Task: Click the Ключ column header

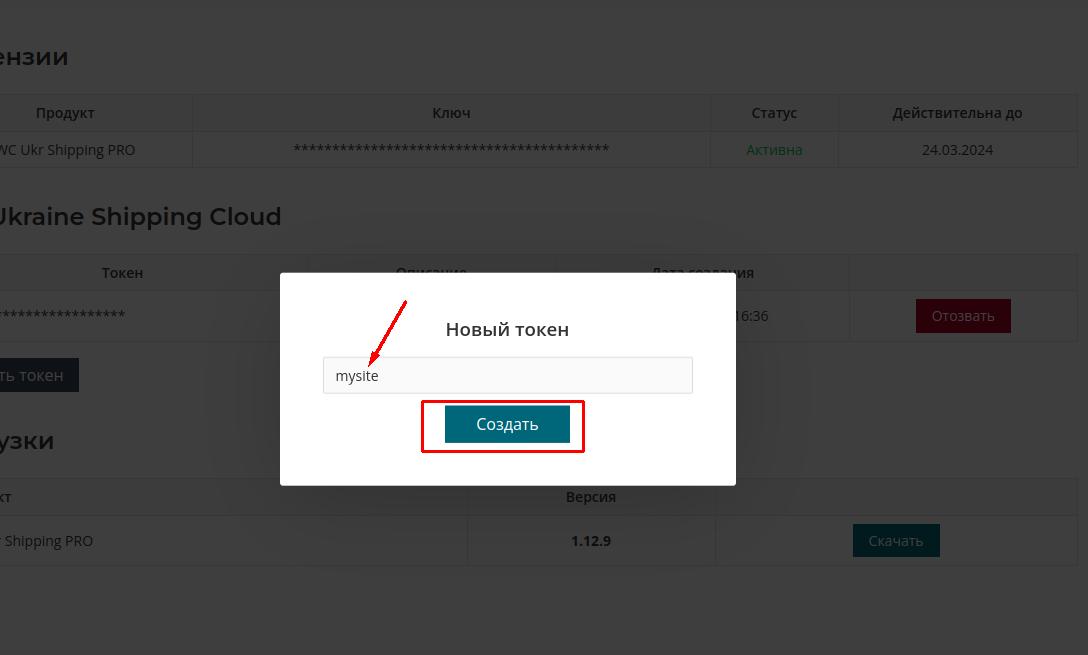Action: (451, 112)
